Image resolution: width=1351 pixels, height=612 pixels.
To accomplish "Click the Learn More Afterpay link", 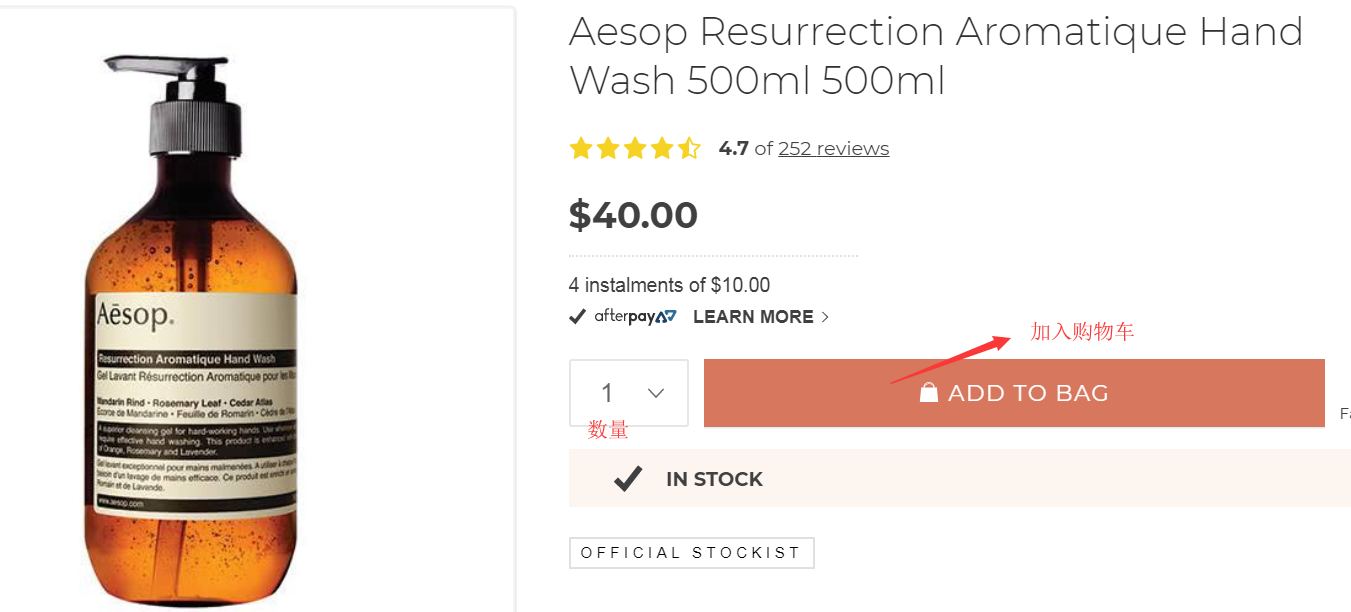I will coord(753,317).
